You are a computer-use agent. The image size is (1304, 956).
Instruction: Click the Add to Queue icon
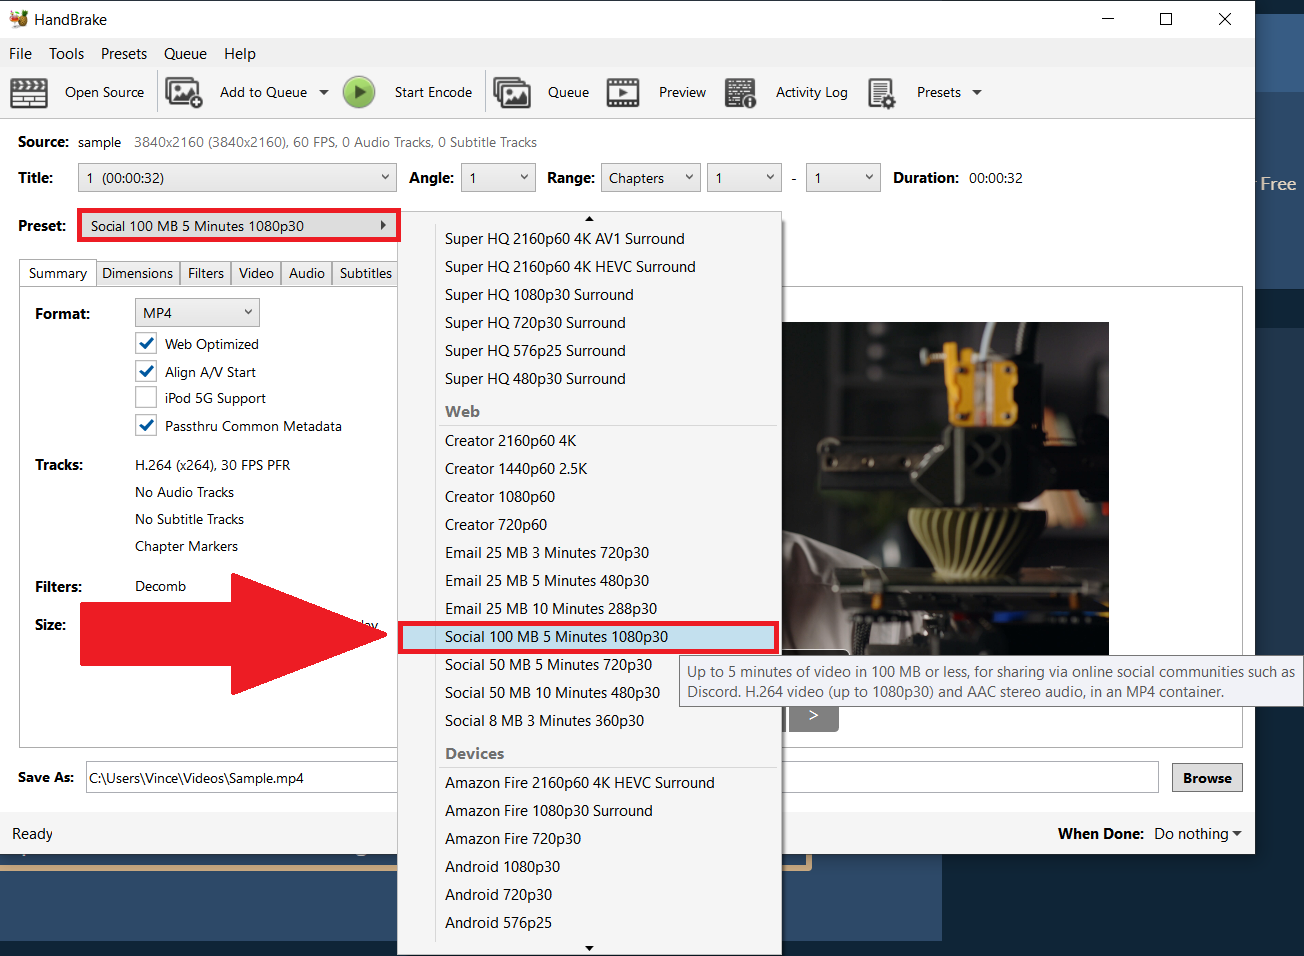[184, 92]
